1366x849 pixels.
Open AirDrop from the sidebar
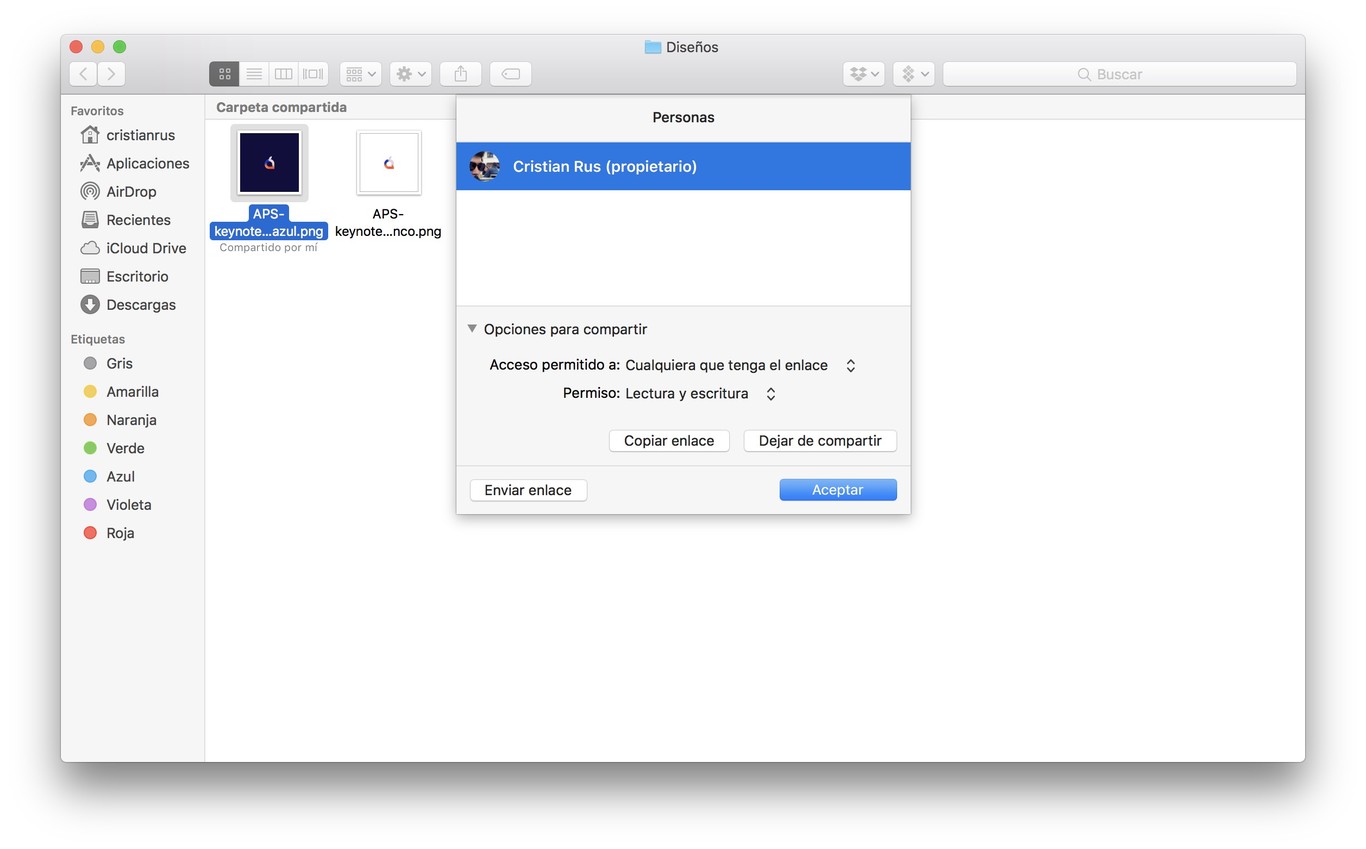coord(131,192)
